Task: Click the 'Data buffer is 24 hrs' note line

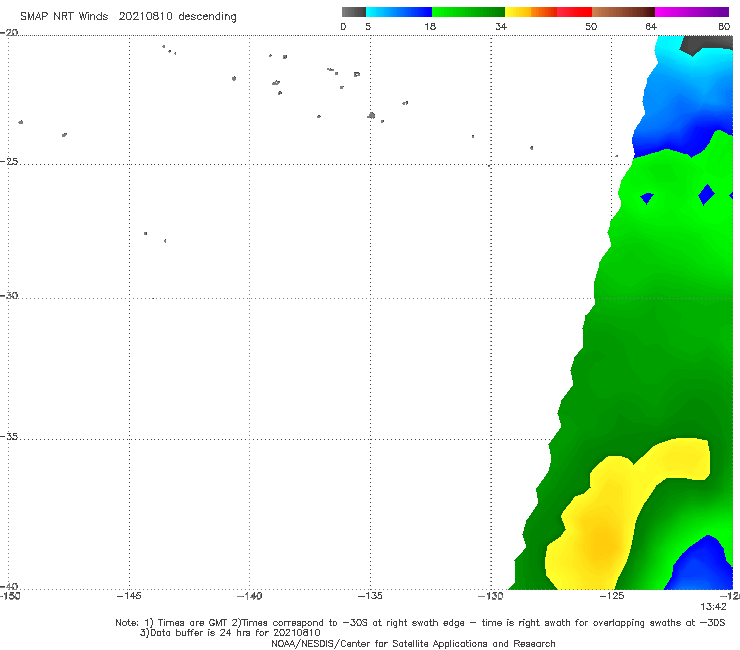Action: [x=230, y=633]
